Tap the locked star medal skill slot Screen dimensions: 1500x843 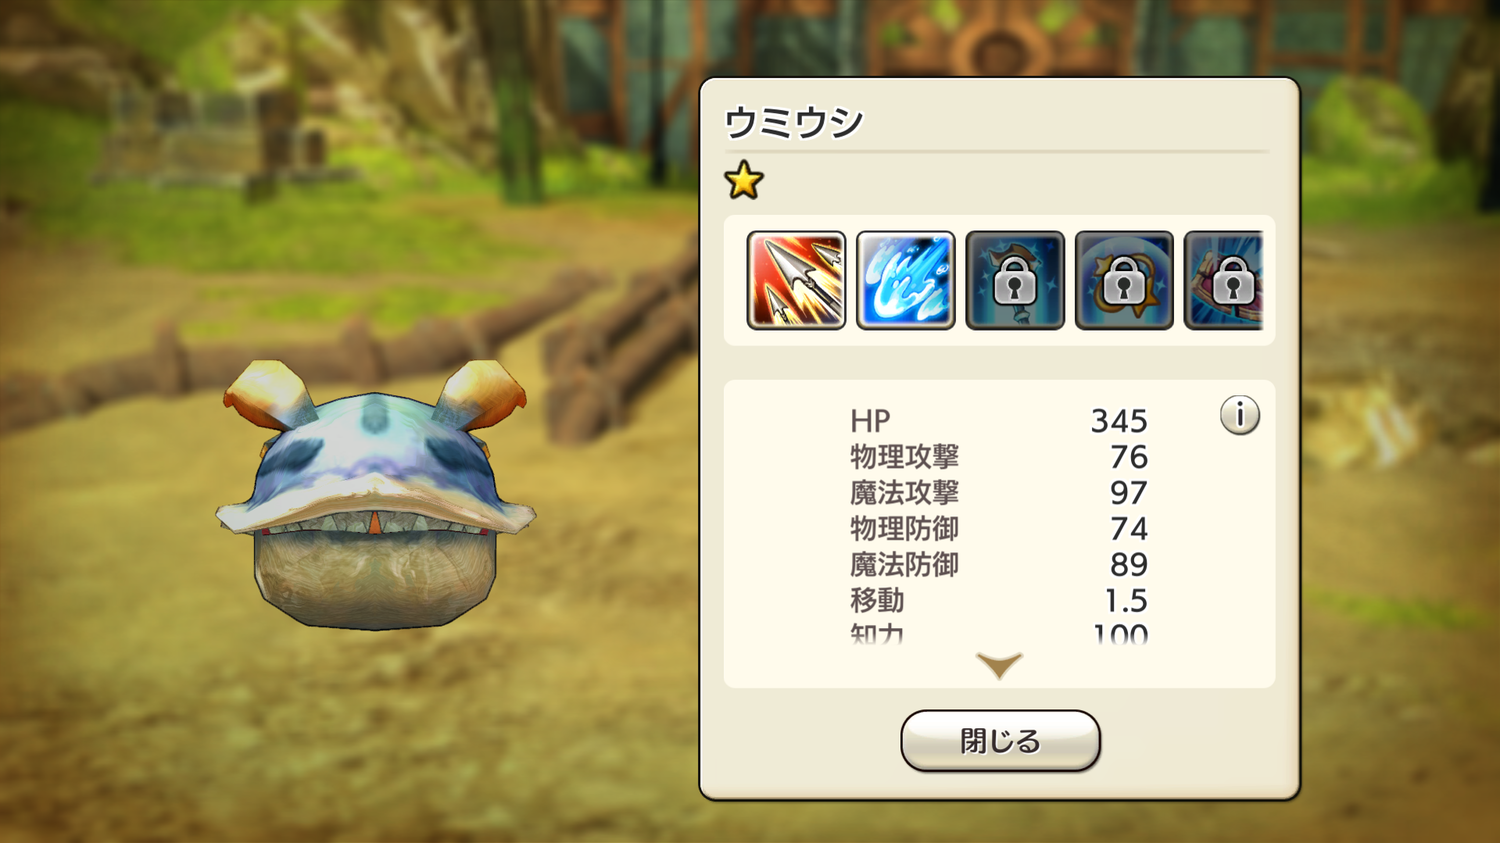(x=1124, y=280)
